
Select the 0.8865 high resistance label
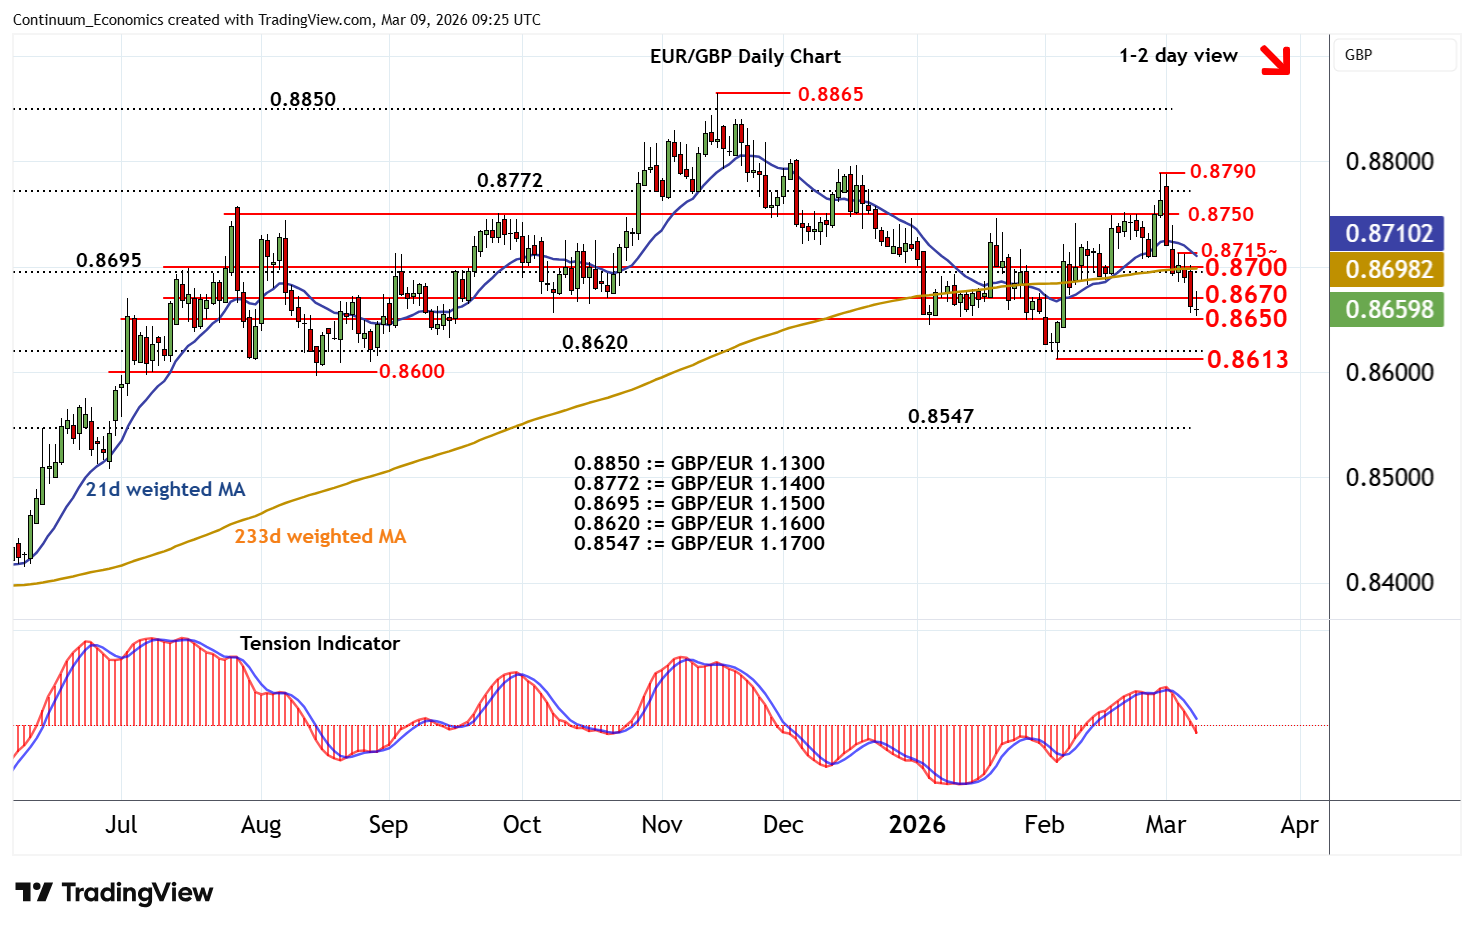tap(830, 94)
